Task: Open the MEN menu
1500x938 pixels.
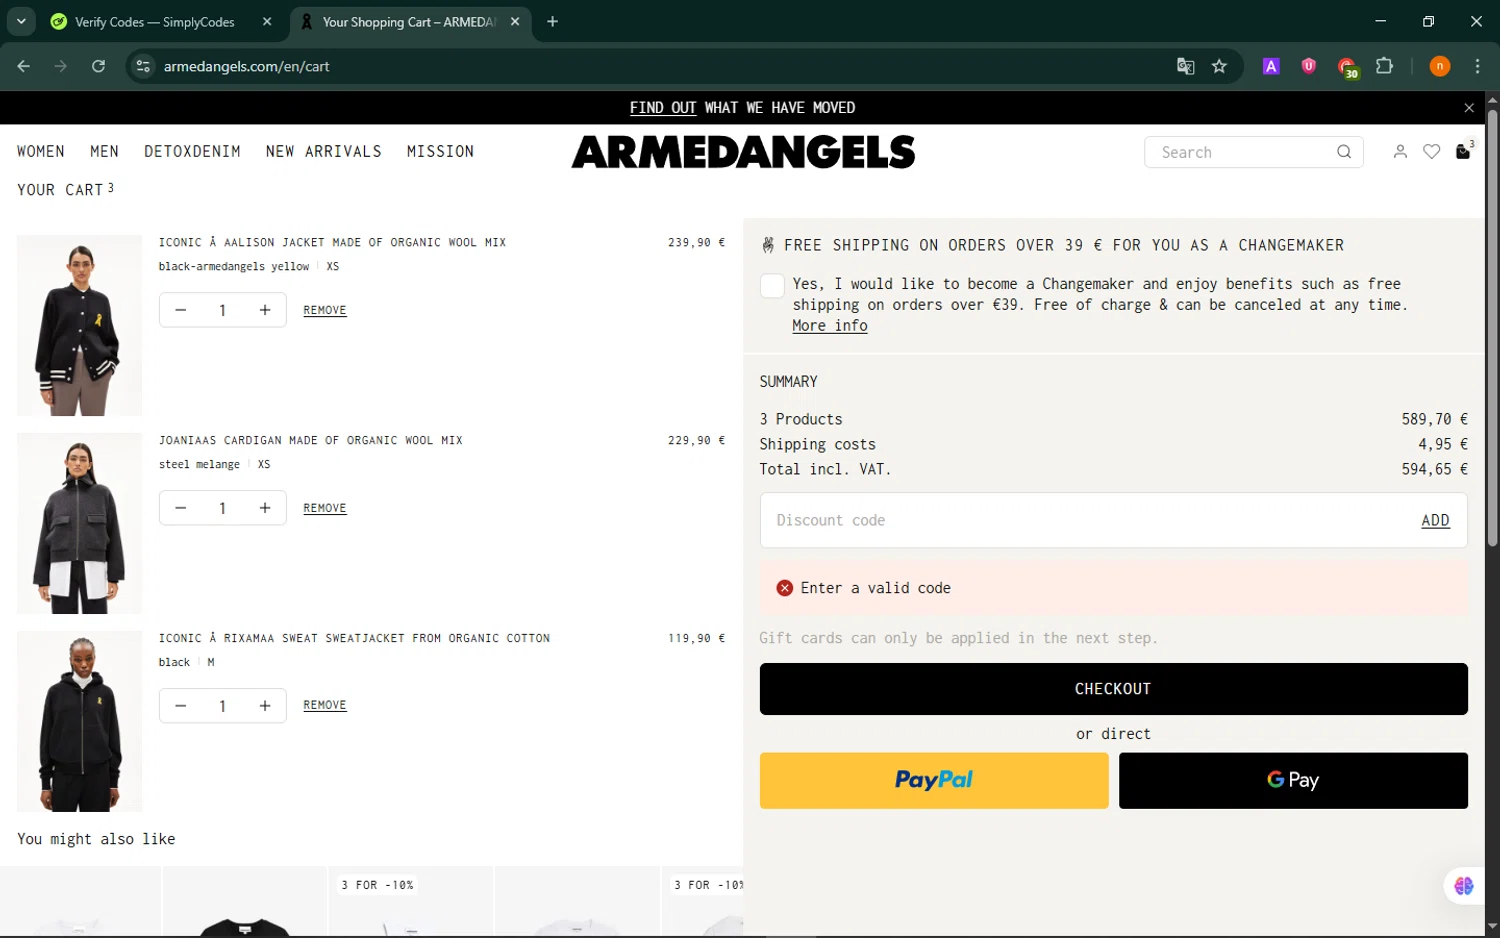Action: 104,152
